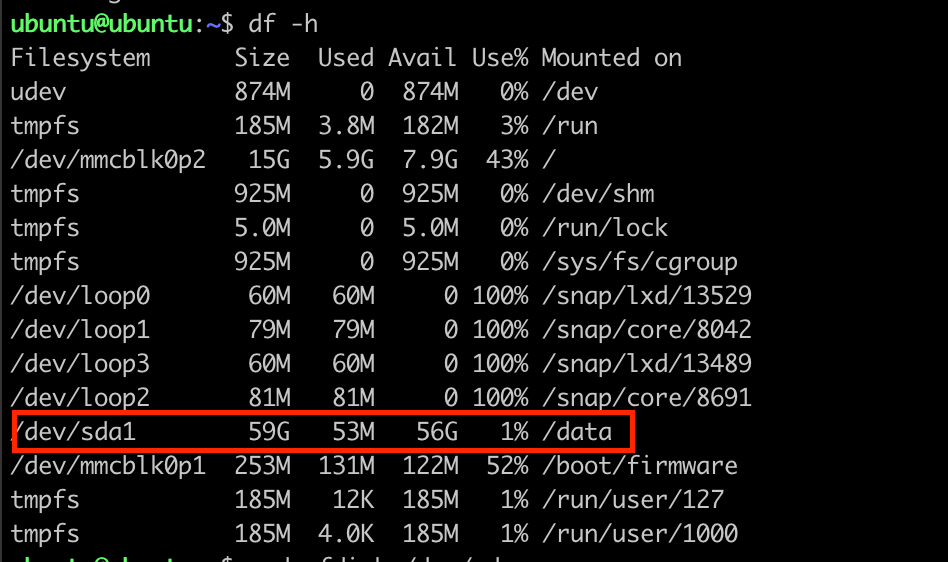Viewport: 948px width, 562px height.
Task: Click '/dev/mmcblk0p2' filesystem entry
Action: [108, 160]
